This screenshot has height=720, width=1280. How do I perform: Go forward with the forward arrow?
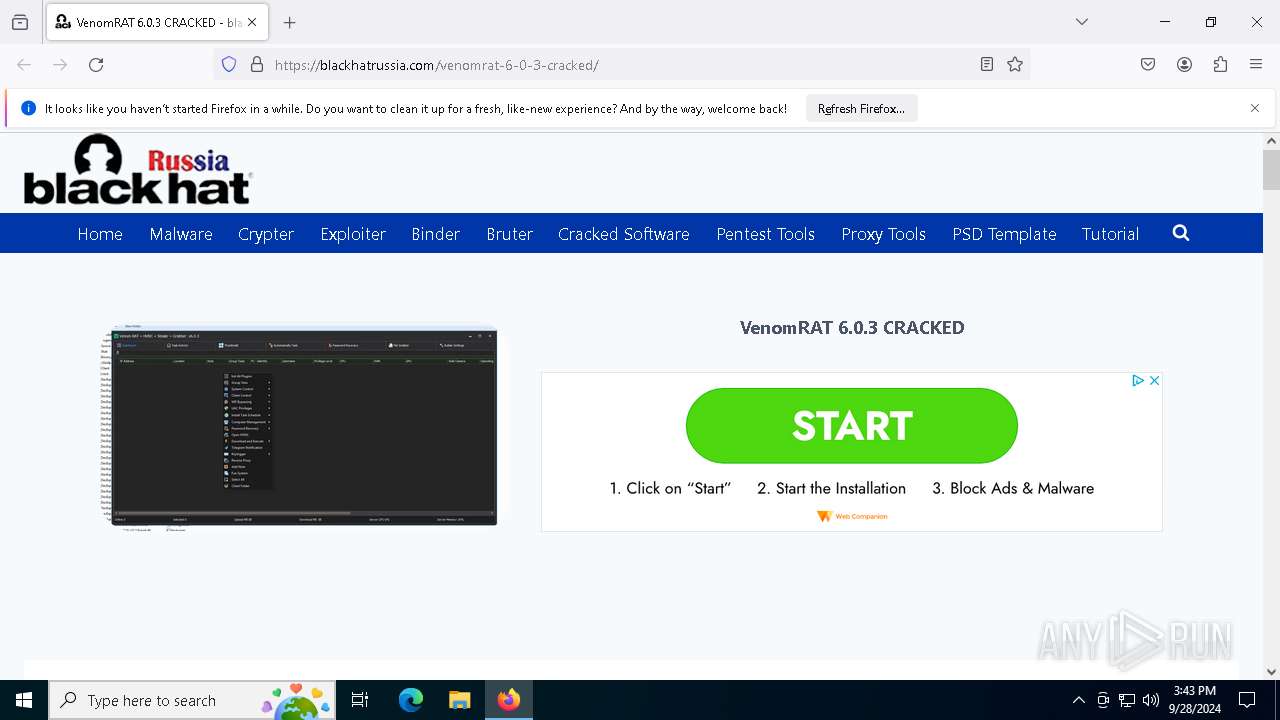click(60, 65)
